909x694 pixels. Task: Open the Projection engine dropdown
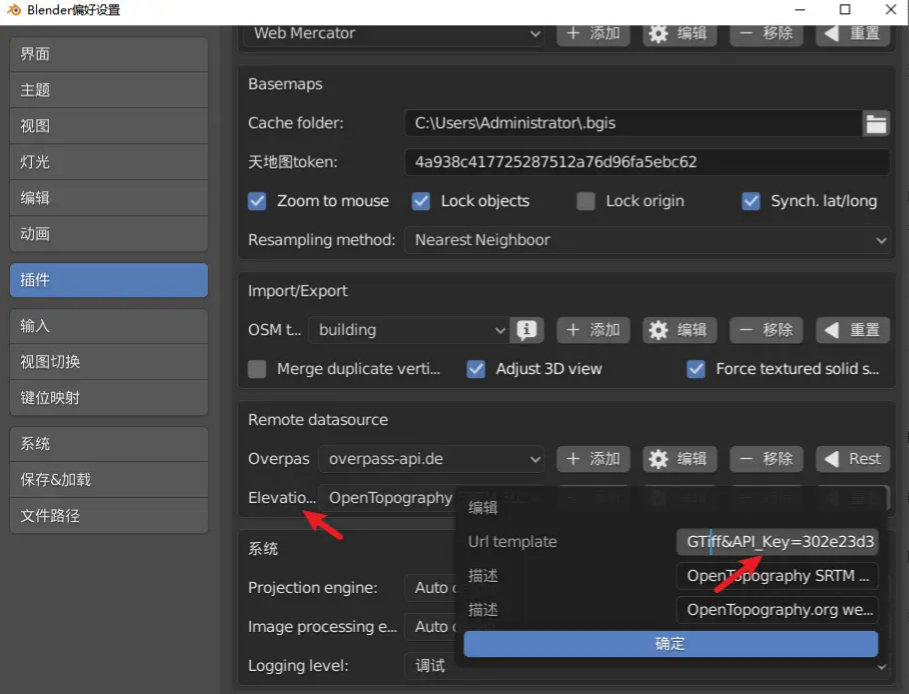click(432, 588)
